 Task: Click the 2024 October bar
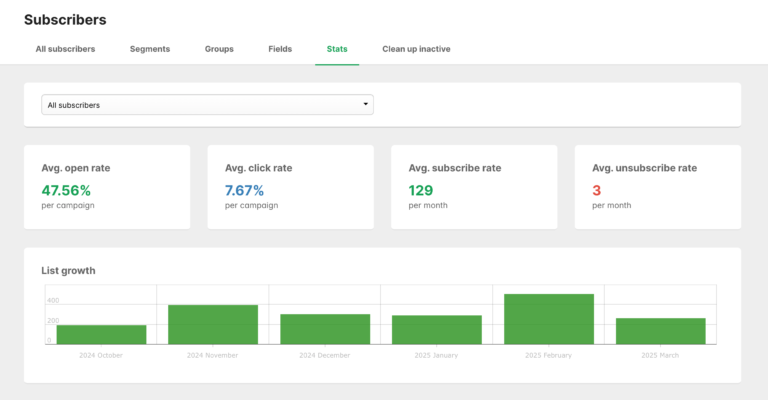pos(101,334)
